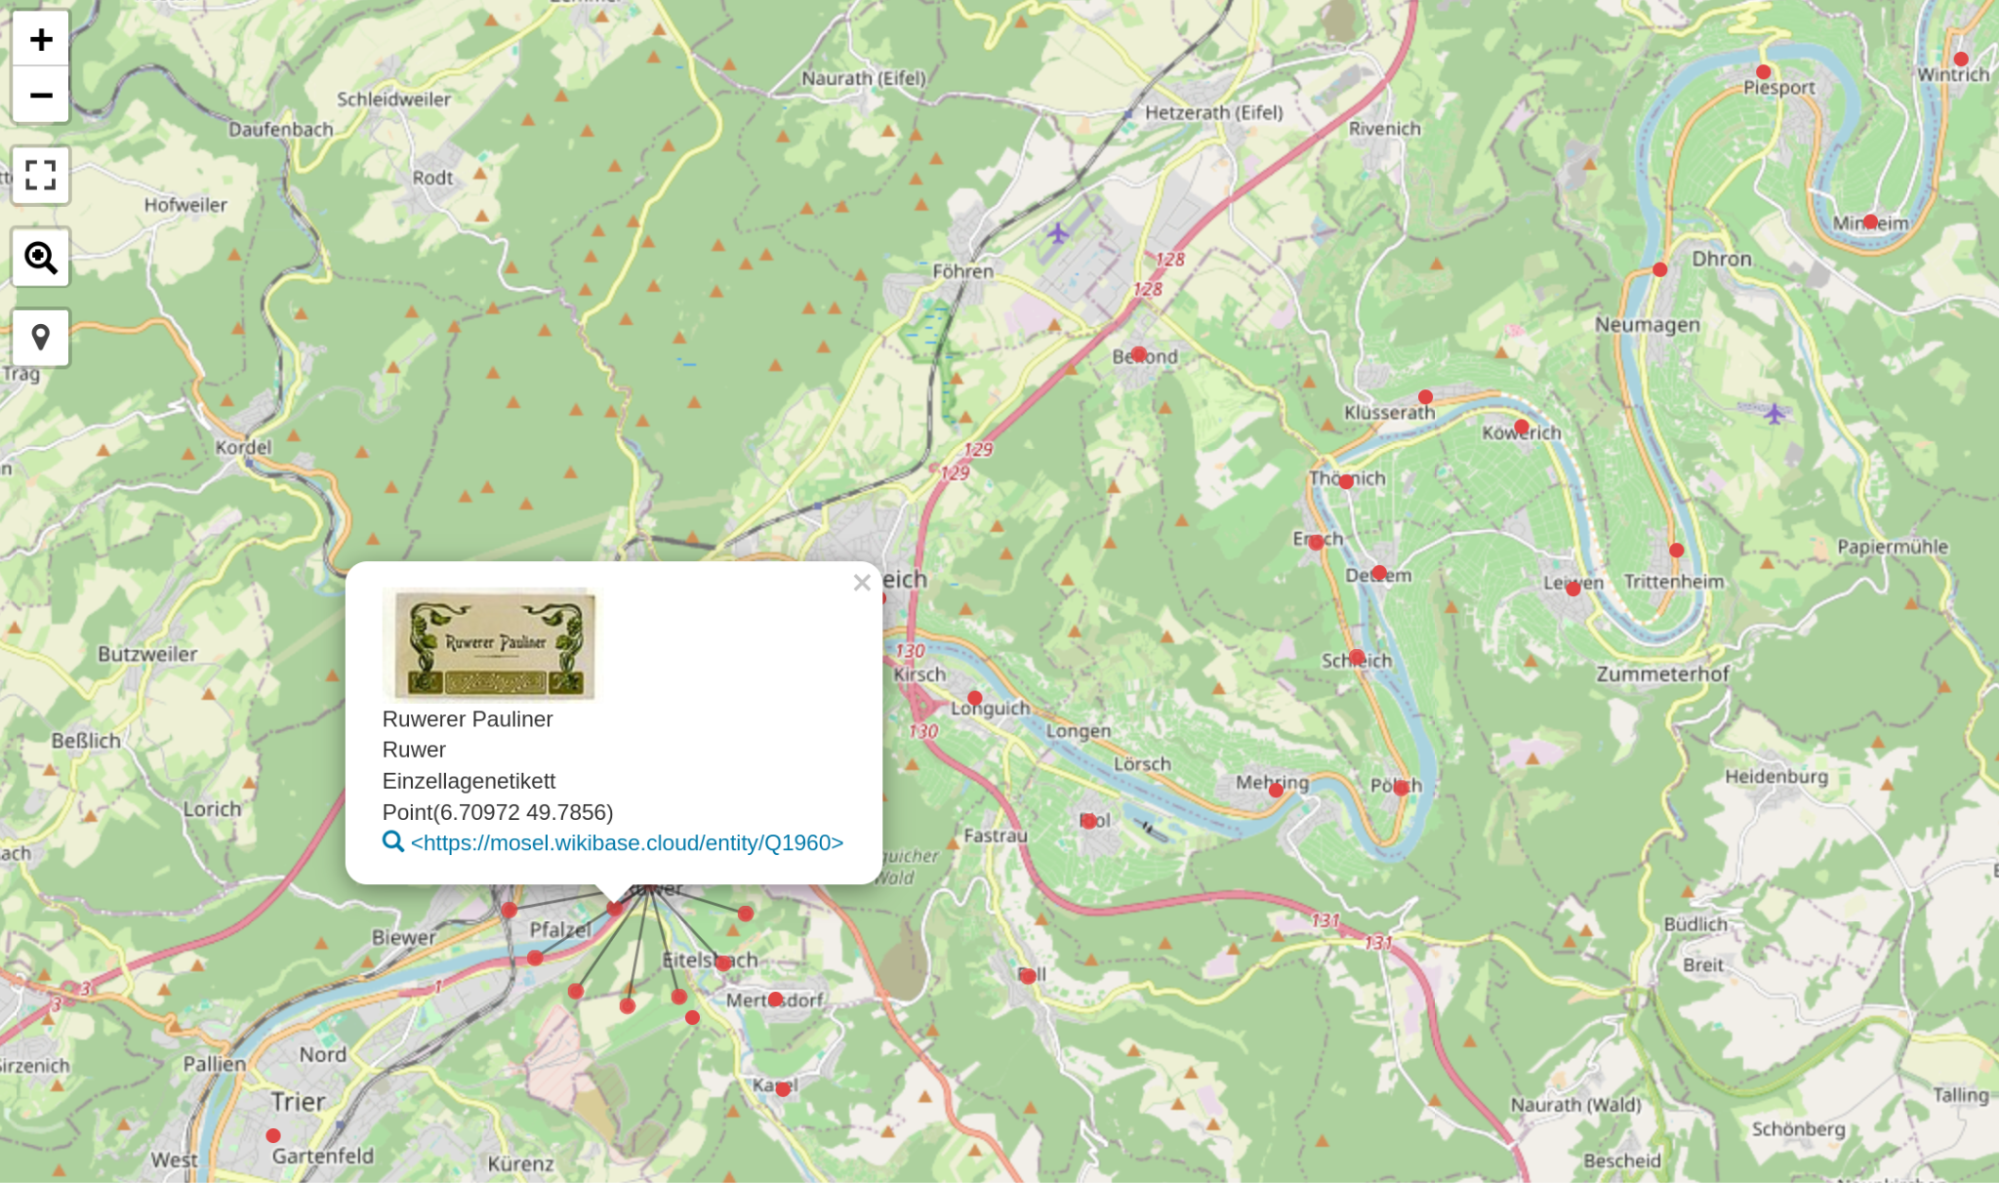Image resolution: width=1999 pixels, height=1184 pixels.
Task: Select the red marker at Bekond
Action: click(1138, 354)
